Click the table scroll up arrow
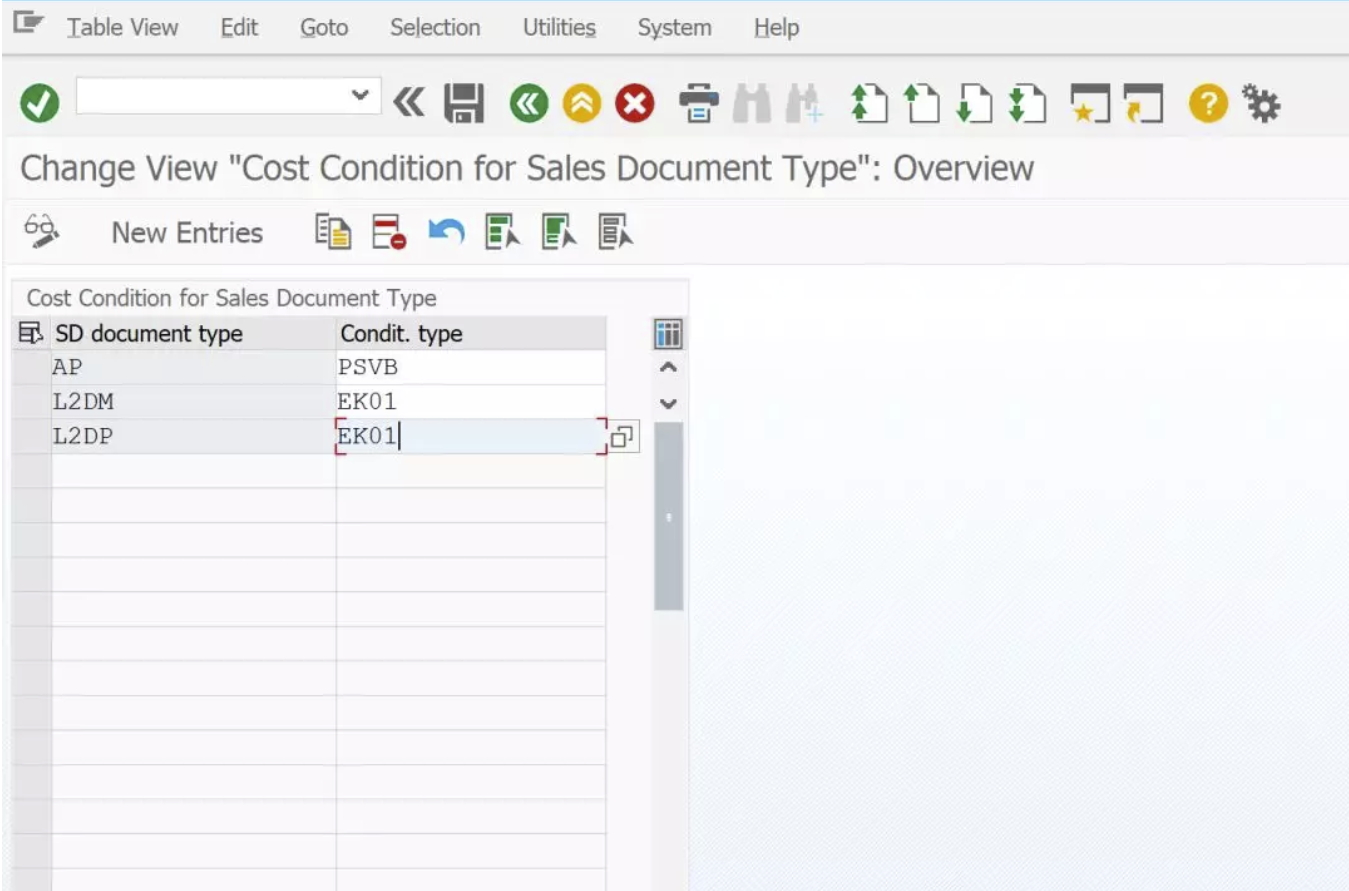This screenshot has width=1349, height=891. click(x=669, y=368)
